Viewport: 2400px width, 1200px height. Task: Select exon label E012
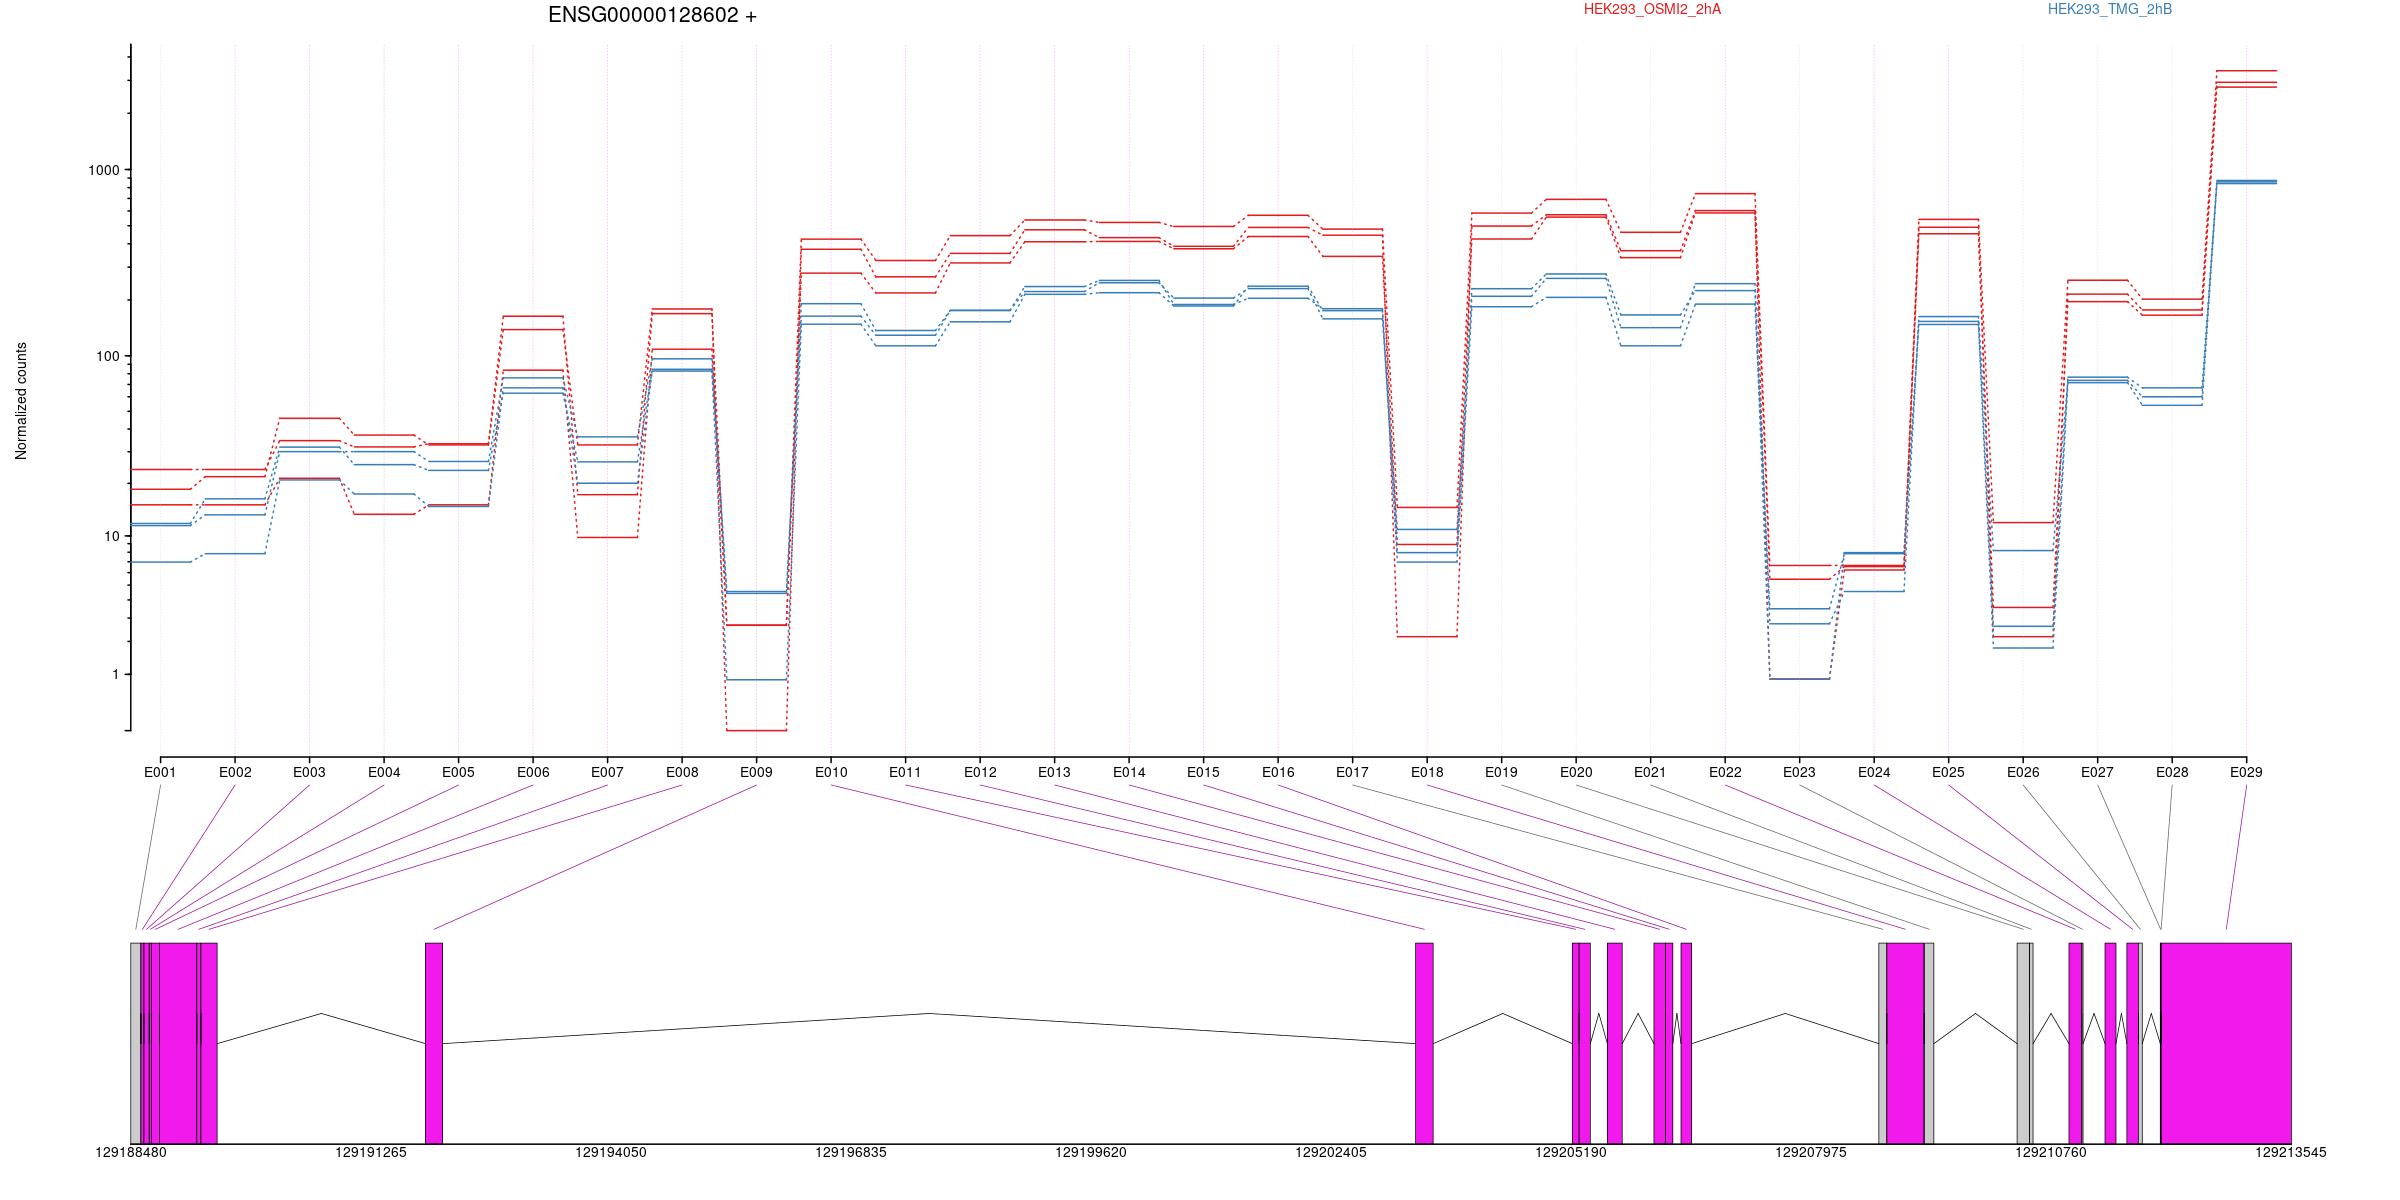[980, 772]
